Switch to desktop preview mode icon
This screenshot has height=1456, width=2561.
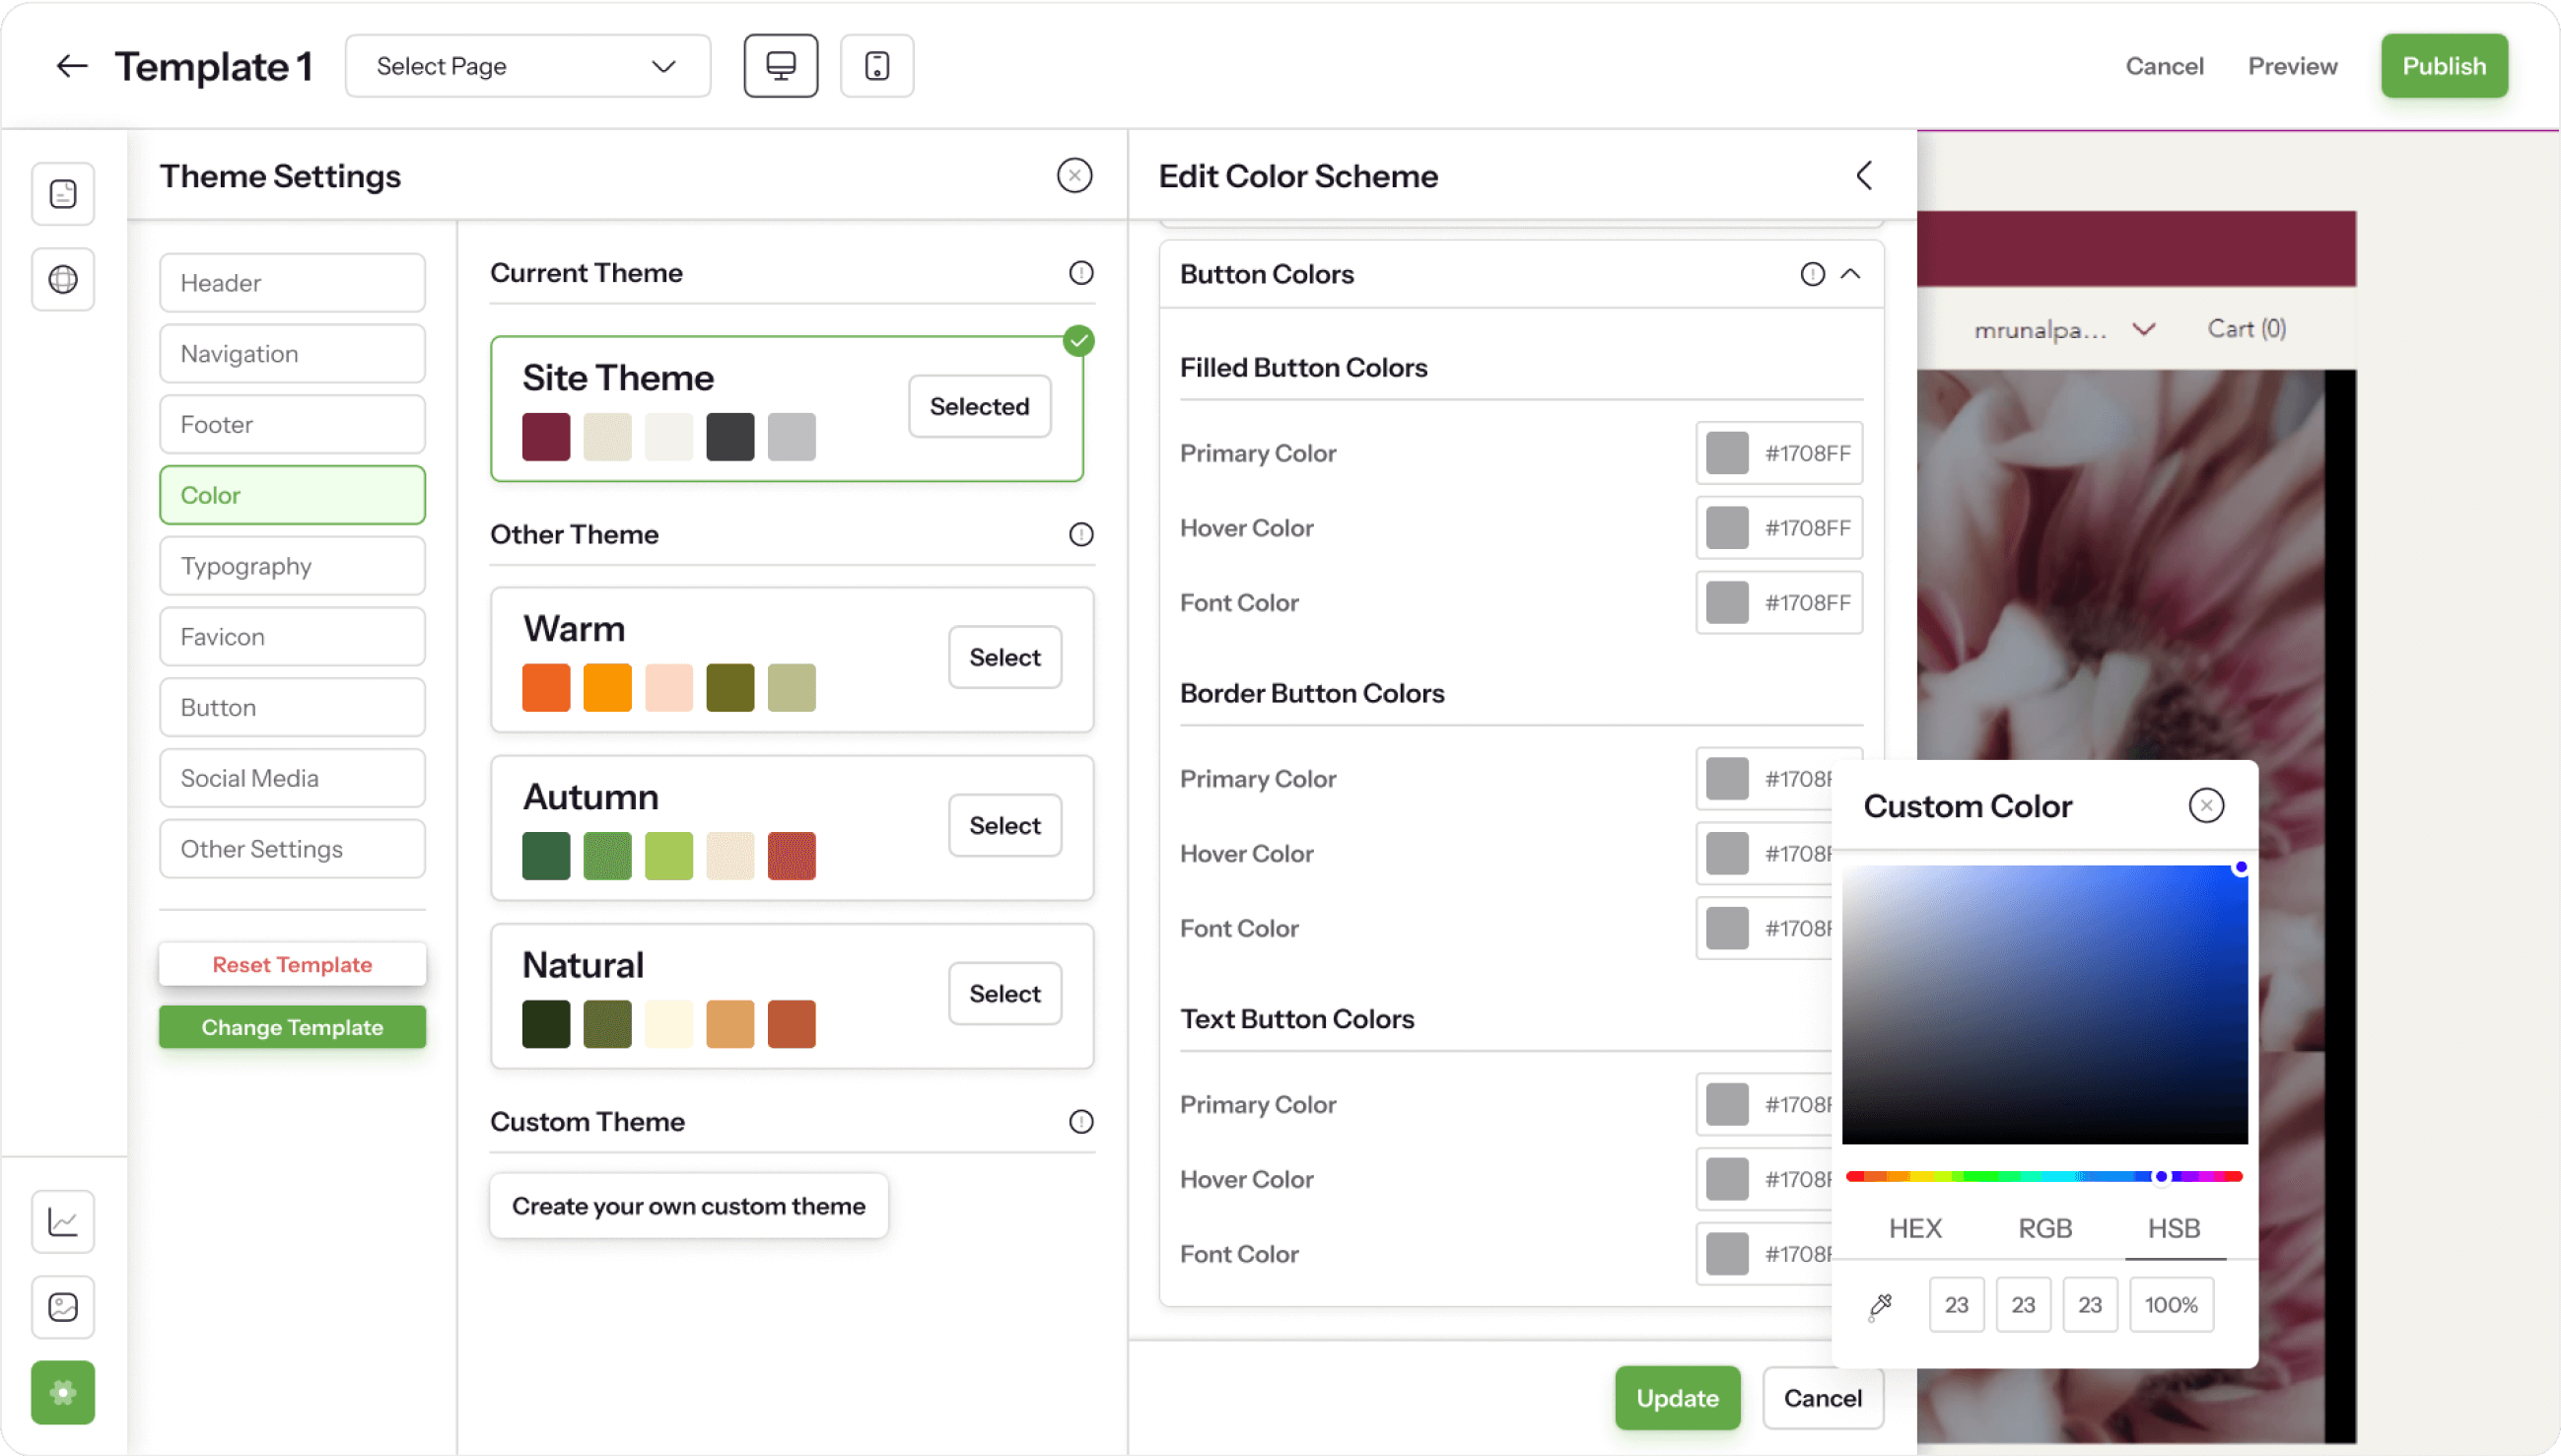[780, 66]
